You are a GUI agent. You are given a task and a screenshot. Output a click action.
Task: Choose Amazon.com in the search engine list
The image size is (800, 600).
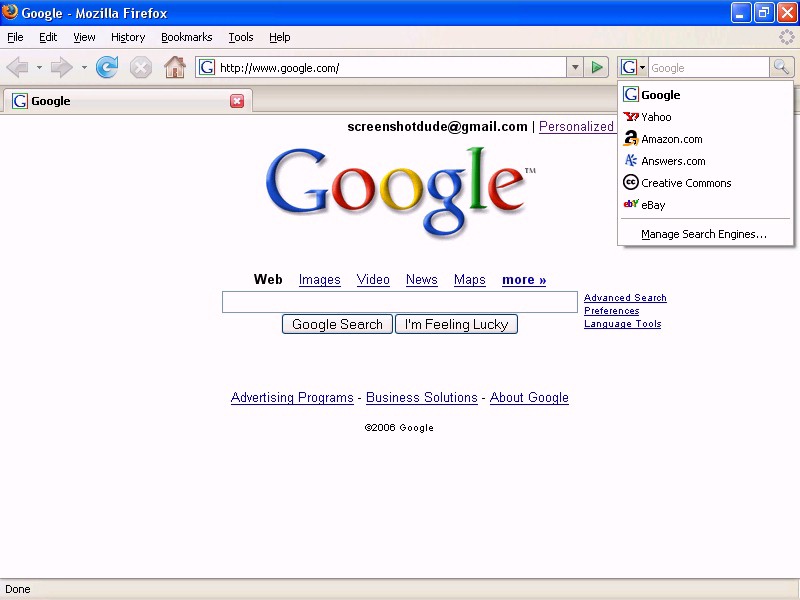click(x=705, y=139)
